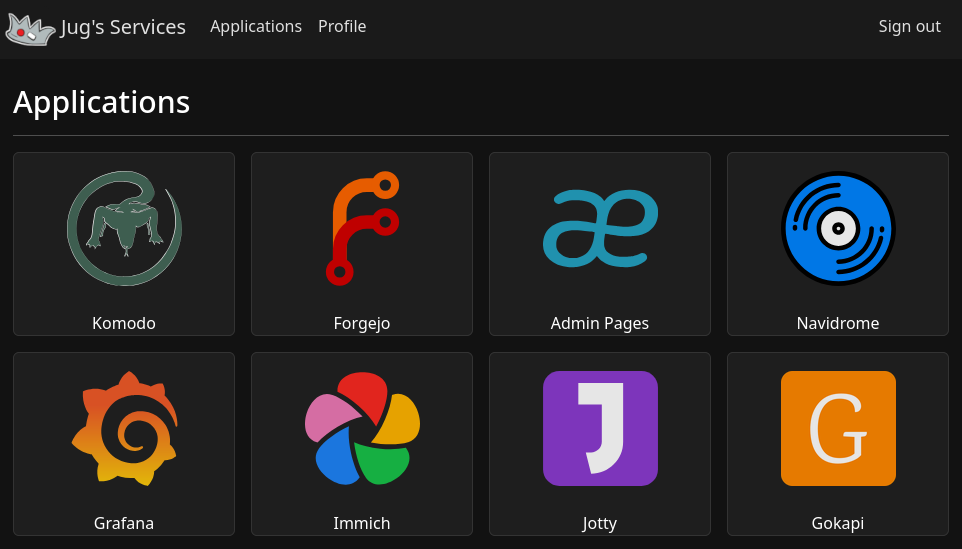Click the Jug's Services brand title
Image resolution: width=962 pixels, height=549 pixels.
[123, 27]
